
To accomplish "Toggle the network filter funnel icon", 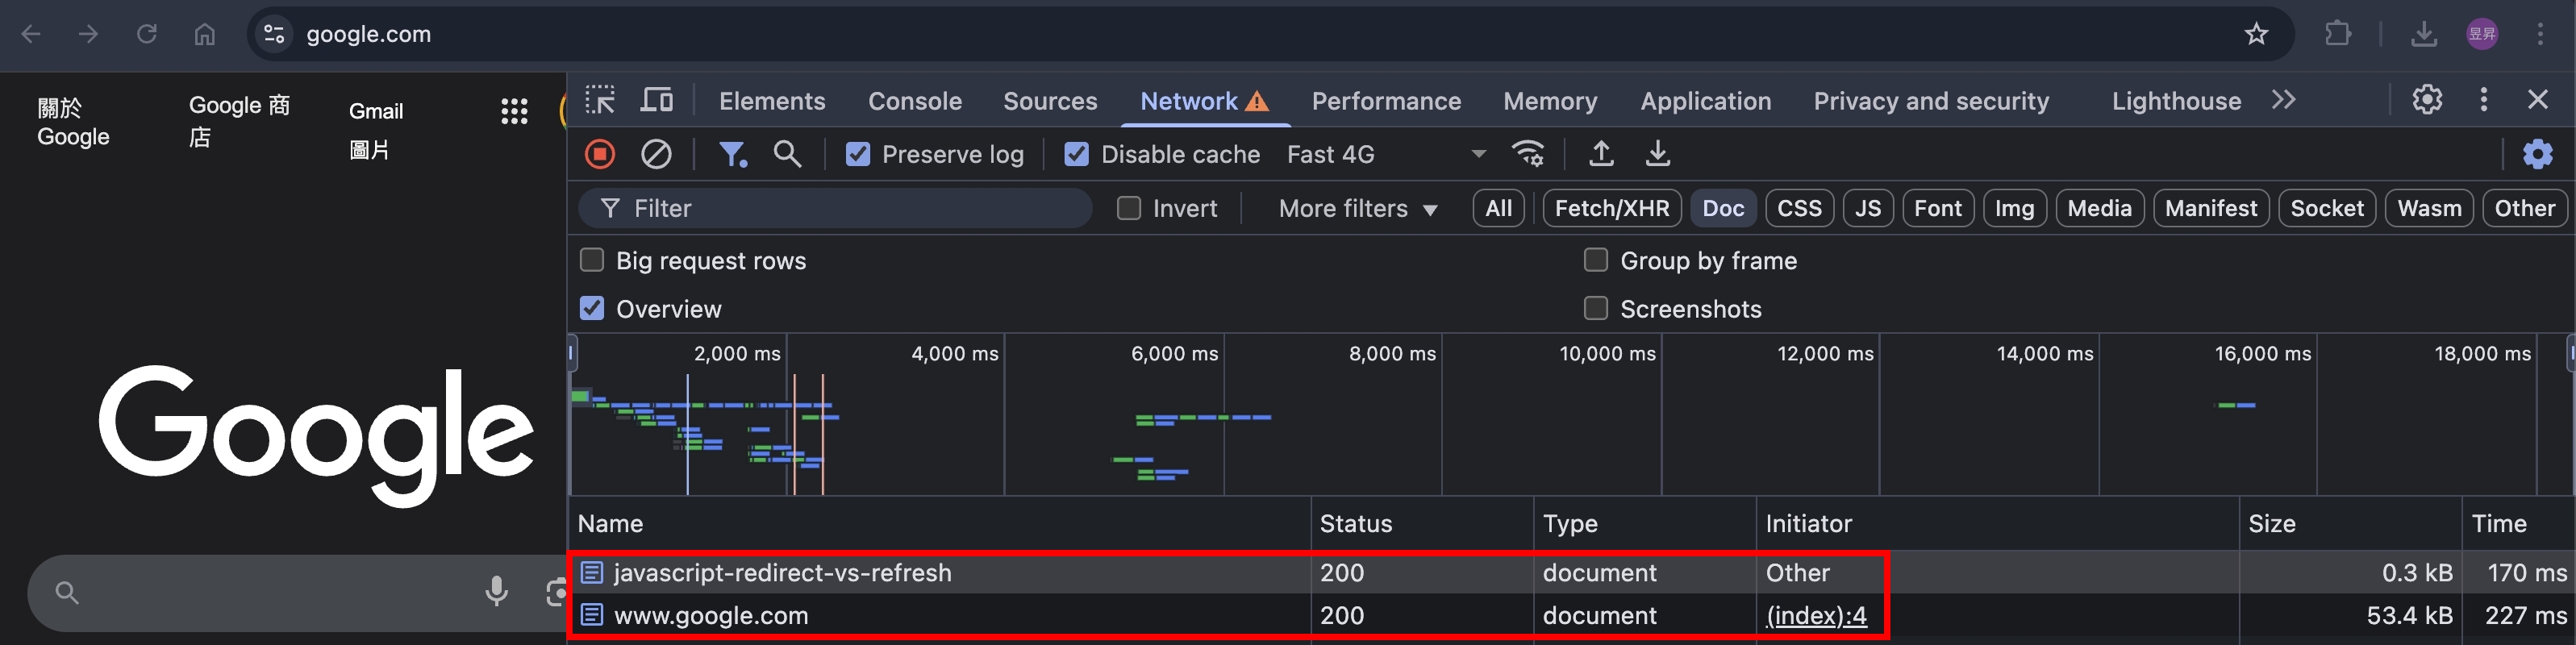I will point(733,154).
